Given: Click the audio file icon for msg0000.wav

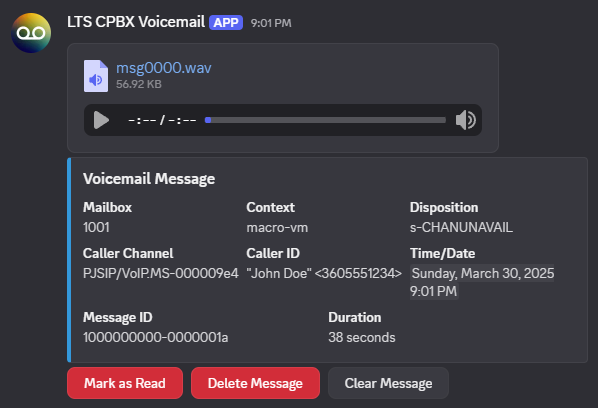Looking at the screenshot, I should click(96, 76).
